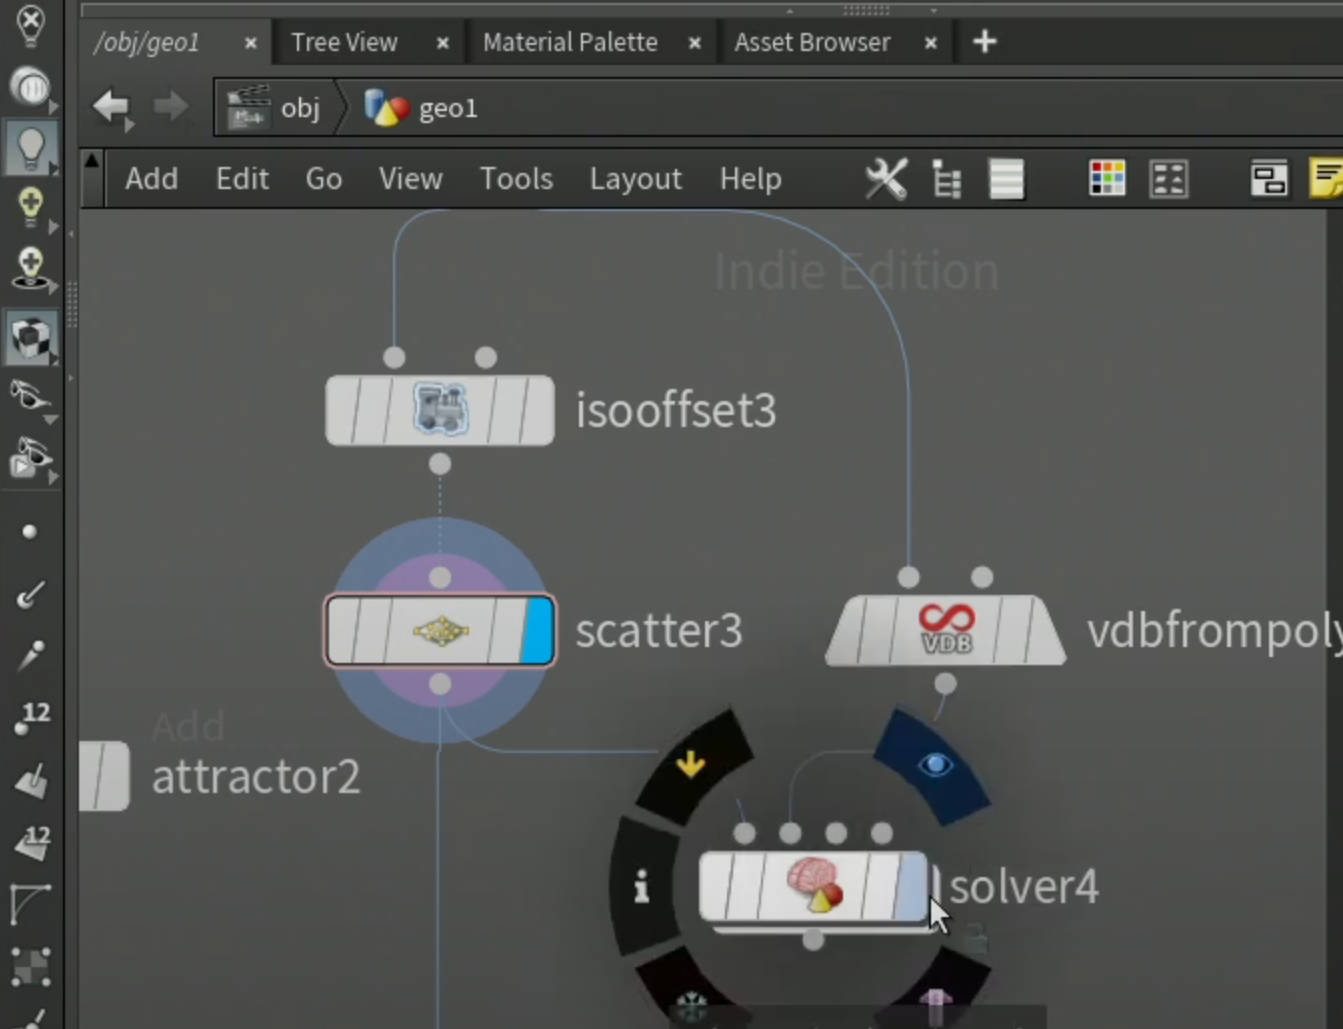Close the Tree View tab
This screenshot has width=1343, height=1029.
click(x=443, y=43)
